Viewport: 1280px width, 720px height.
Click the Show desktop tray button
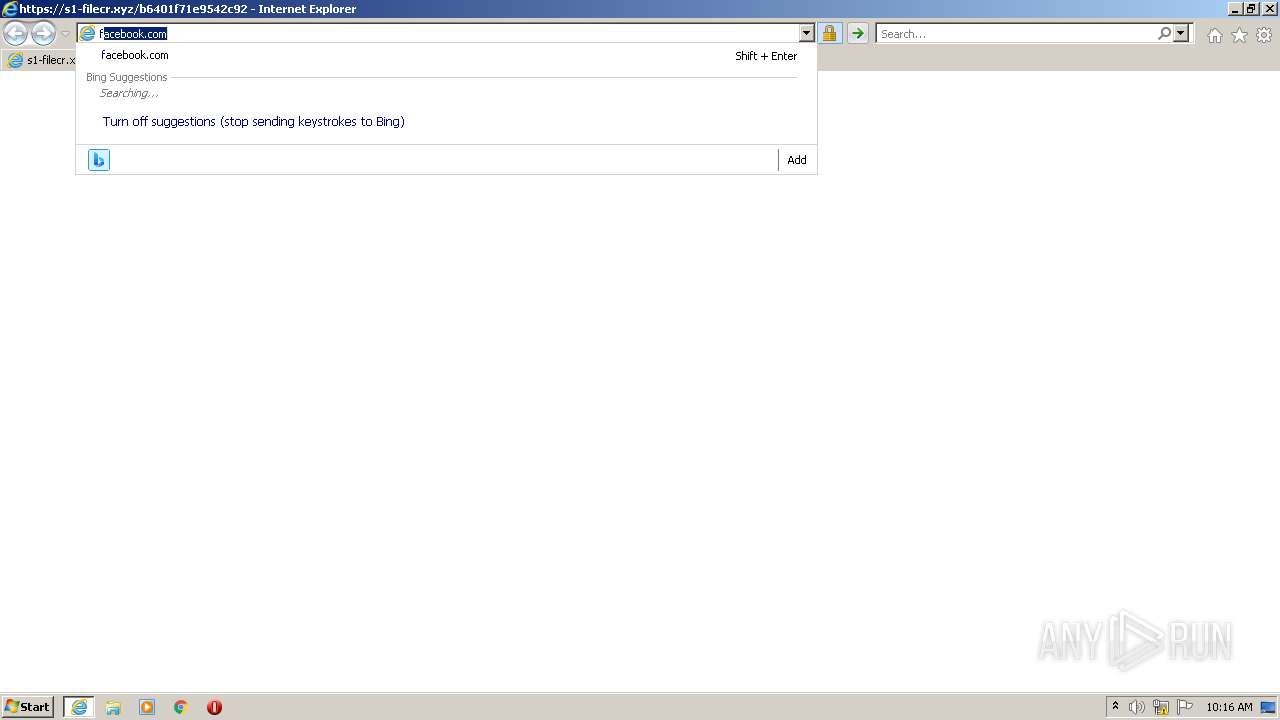(1268, 707)
